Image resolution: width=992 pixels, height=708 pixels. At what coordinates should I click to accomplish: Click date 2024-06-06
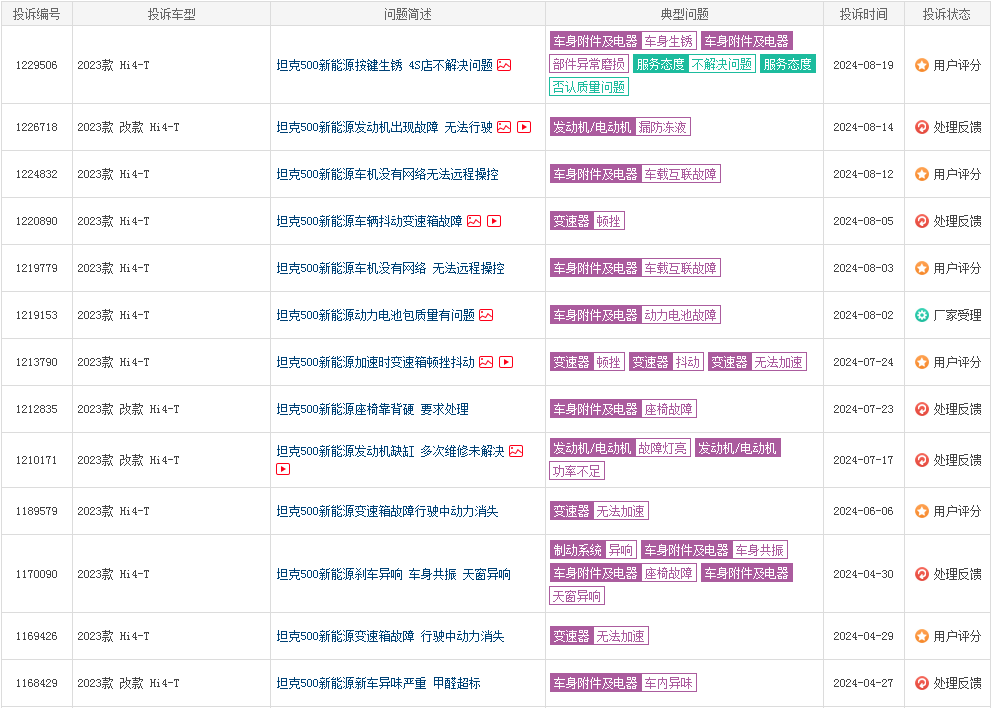click(x=864, y=511)
